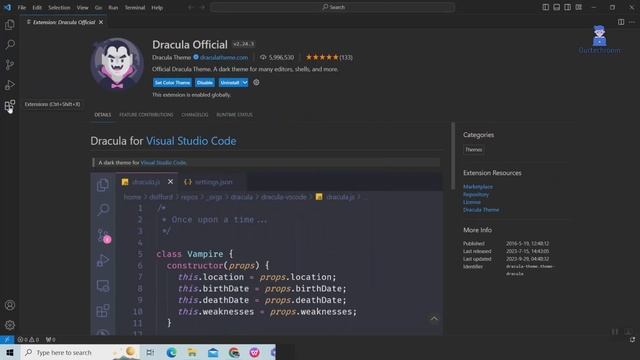This screenshot has height=360, width=640.
Task: Click the ports indicator in status bar
Action: (x=50, y=339)
